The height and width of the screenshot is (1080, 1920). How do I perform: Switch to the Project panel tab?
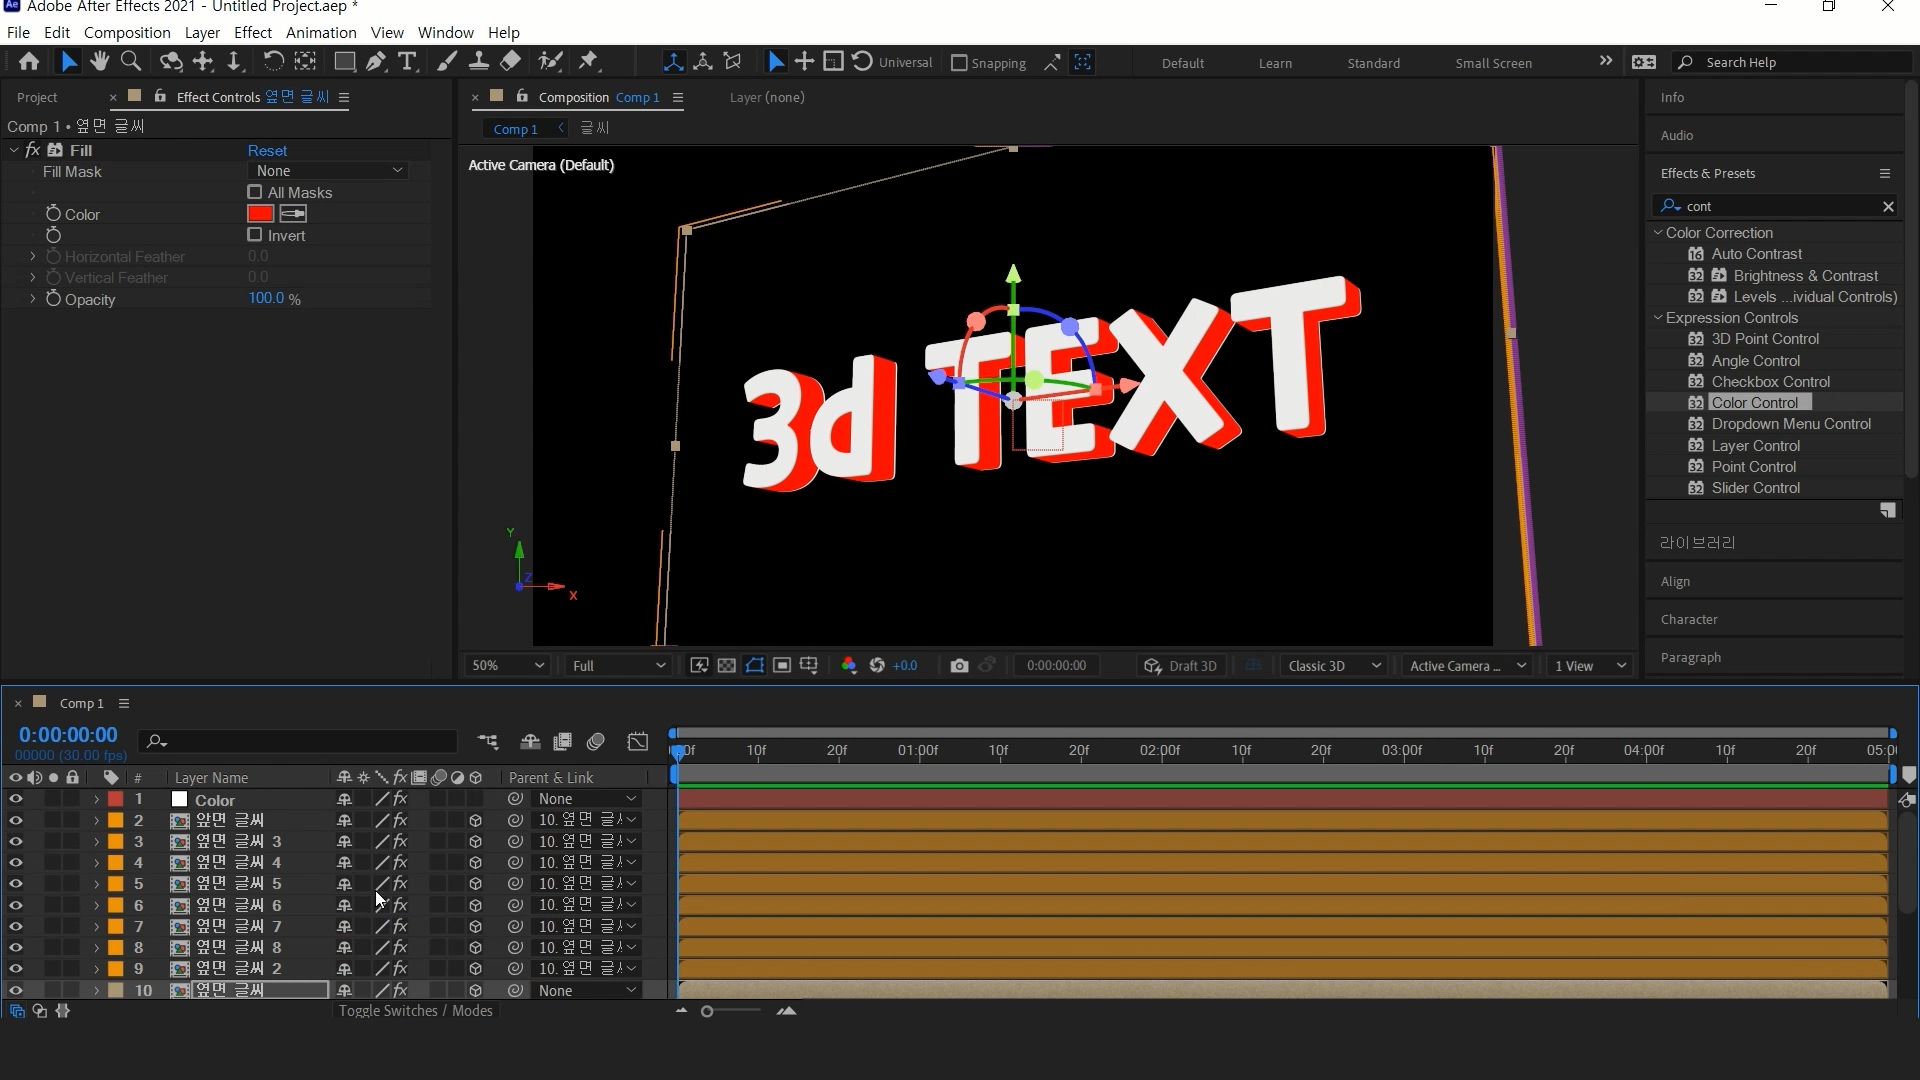pos(37,97)
